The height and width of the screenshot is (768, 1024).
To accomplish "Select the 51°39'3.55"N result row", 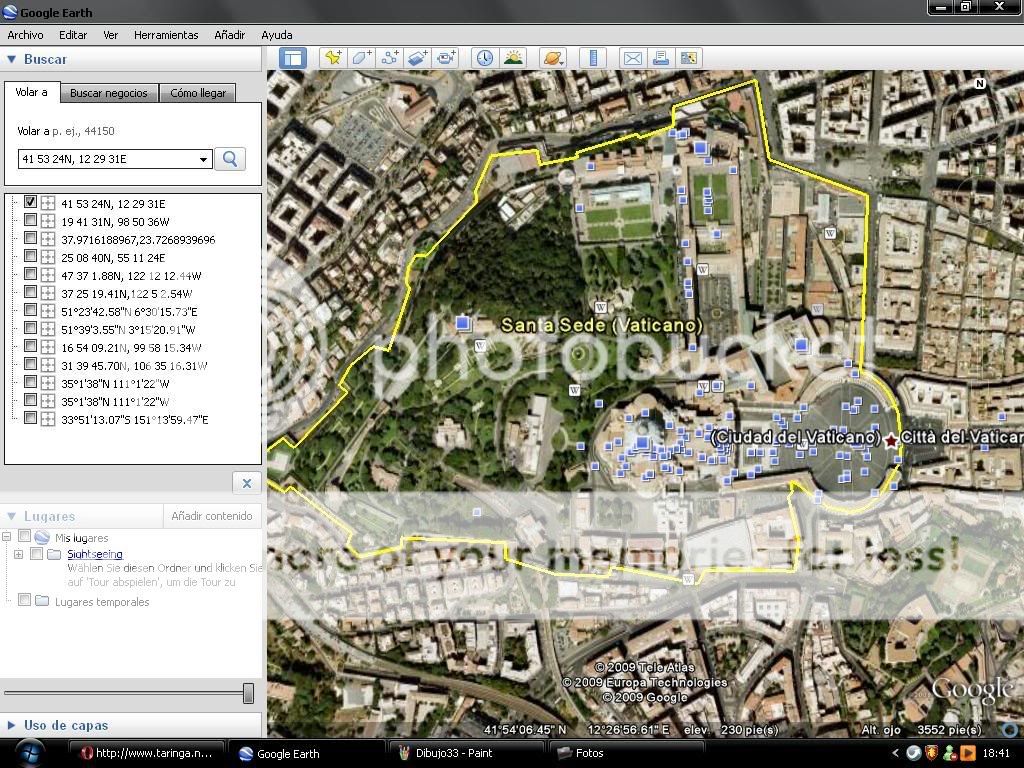I will (x=128, y=330).
